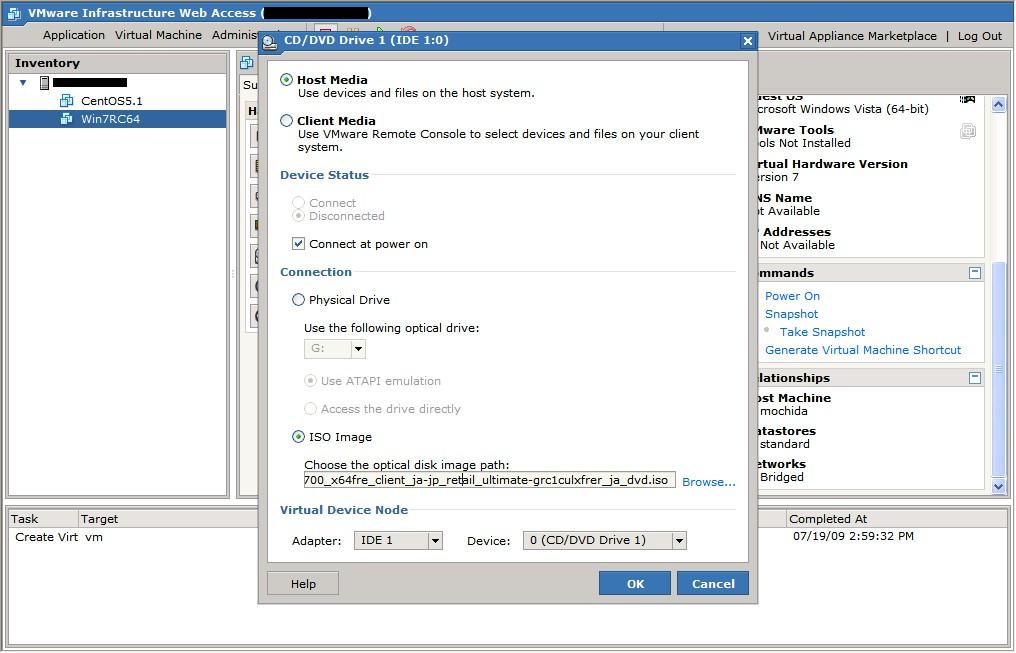Select CentOS5.1 in the Inventory tree
Screen dimensions: 1016x653
(111, 100)
